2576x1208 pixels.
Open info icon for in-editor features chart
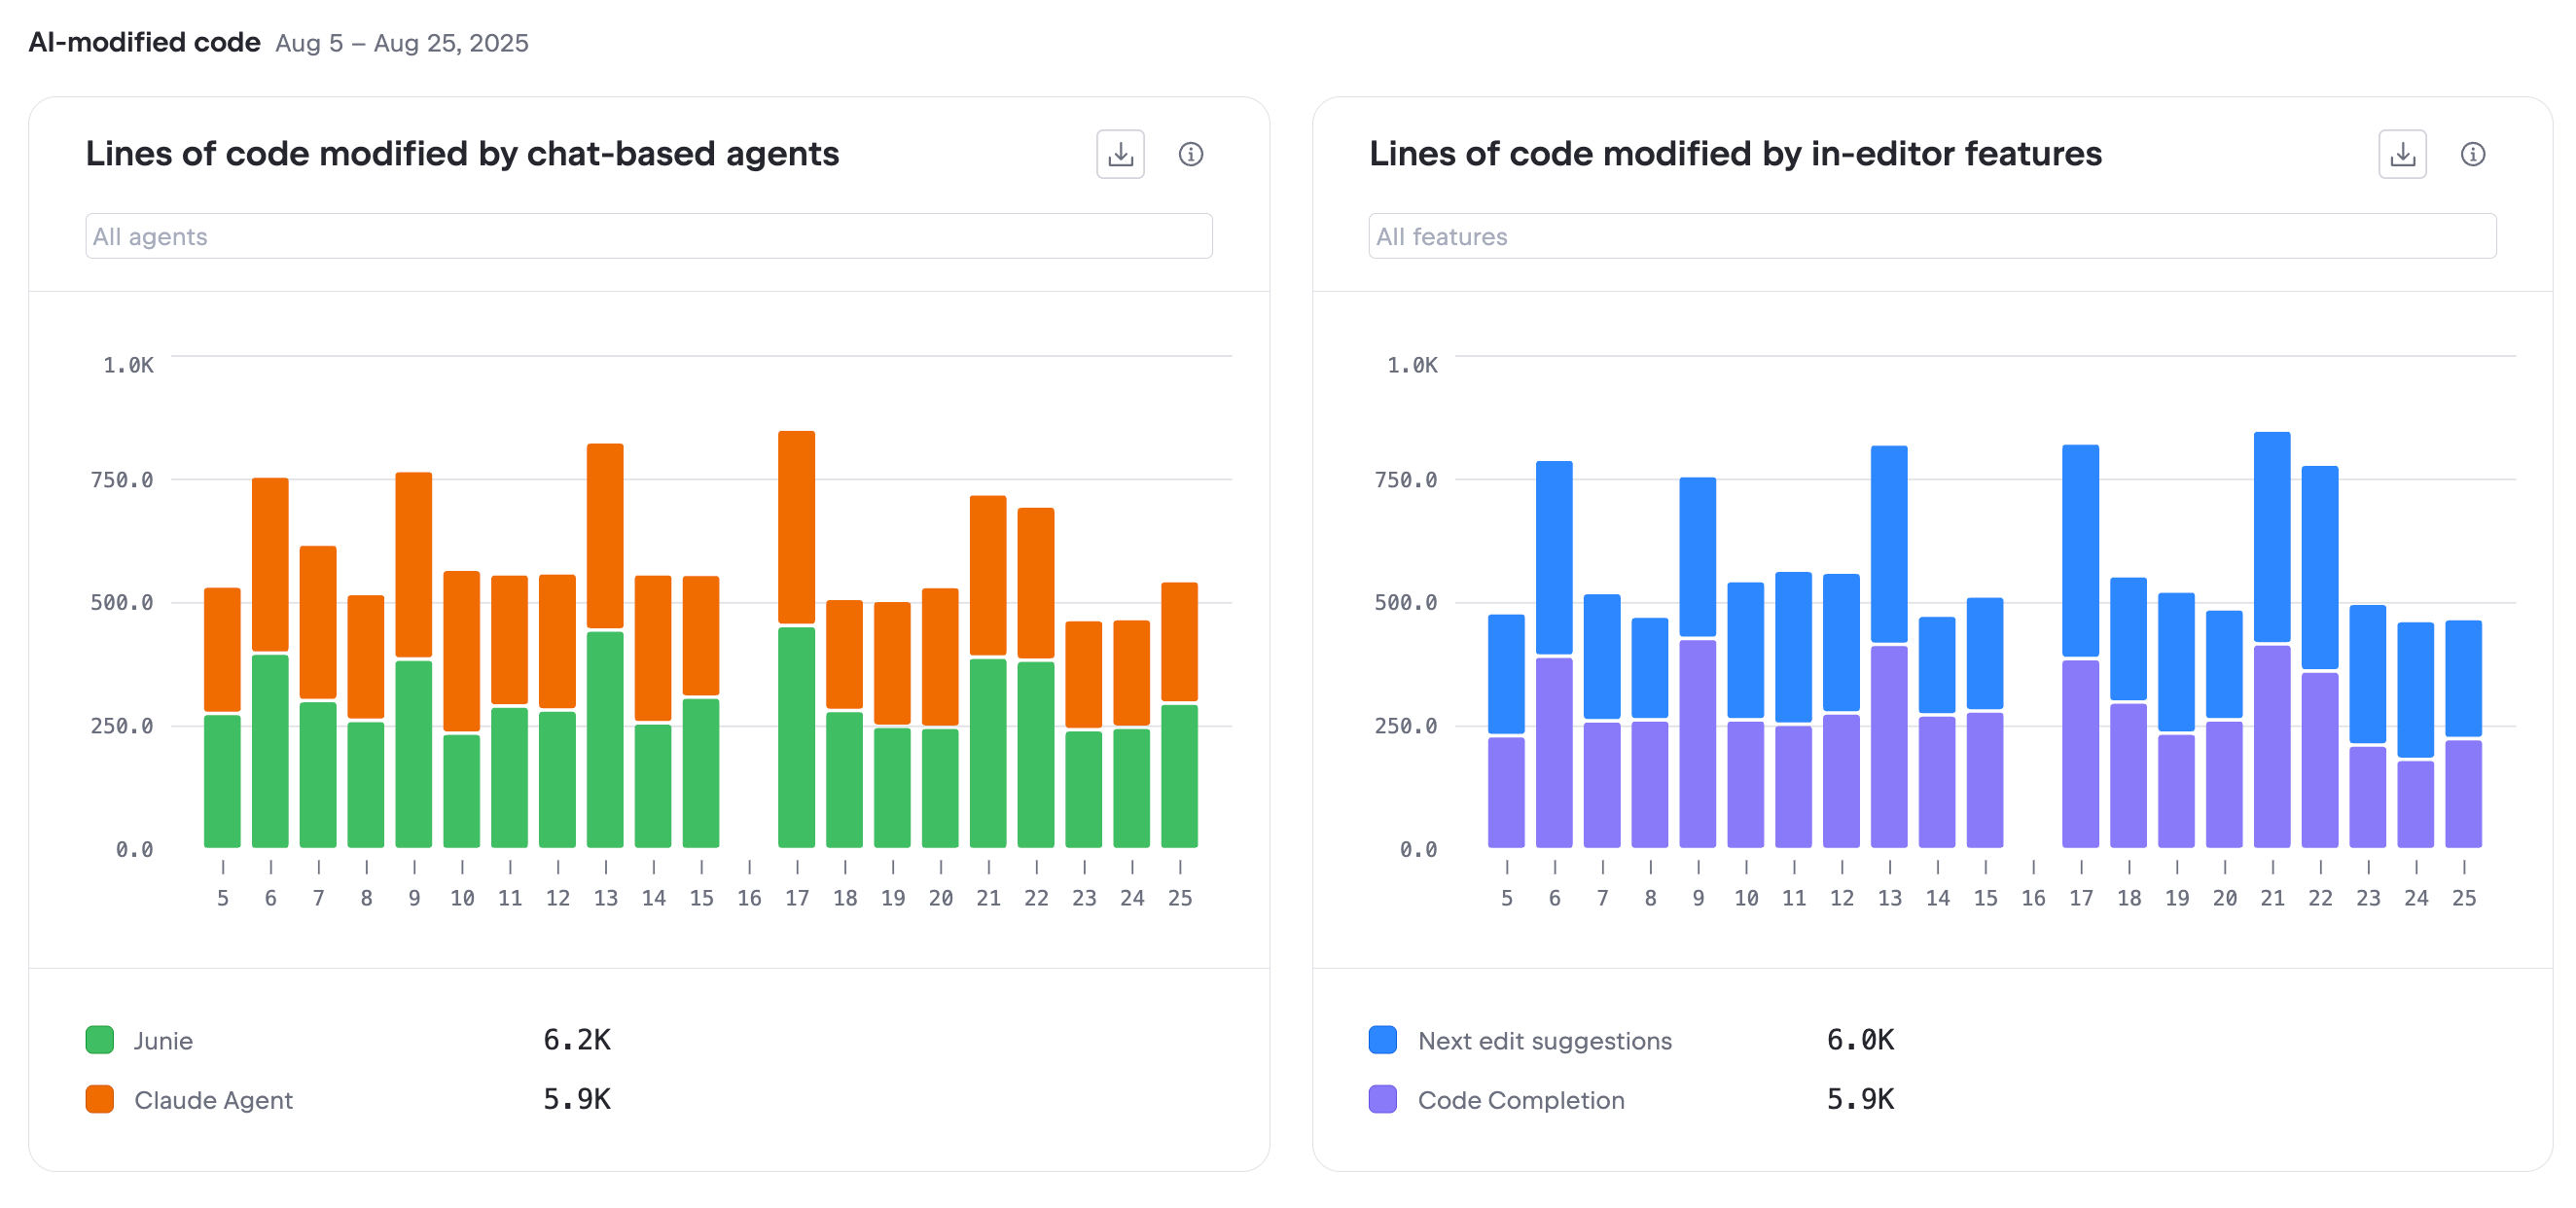[x=2472, y=154]
